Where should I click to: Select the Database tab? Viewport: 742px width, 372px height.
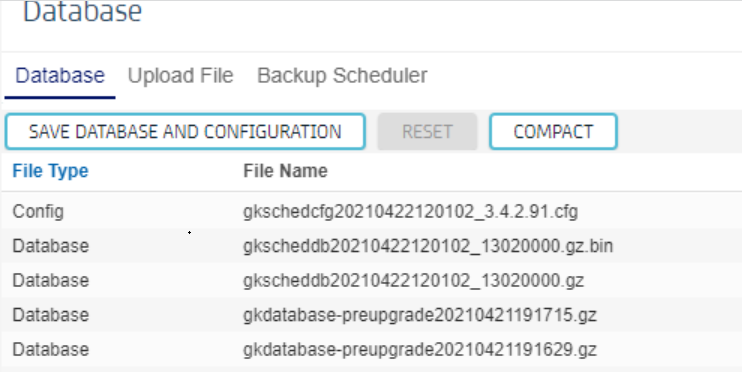point(60,76)
